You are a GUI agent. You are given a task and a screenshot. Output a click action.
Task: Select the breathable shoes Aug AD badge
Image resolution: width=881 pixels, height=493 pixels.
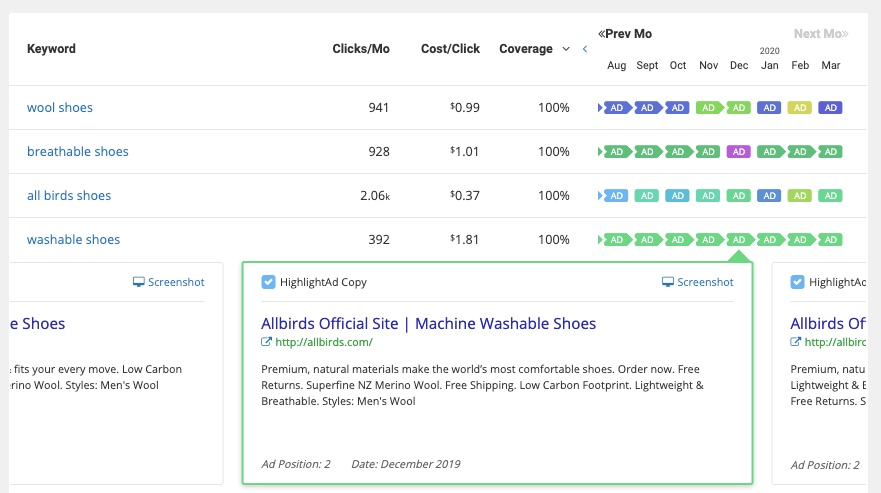(x=616, y=151)
